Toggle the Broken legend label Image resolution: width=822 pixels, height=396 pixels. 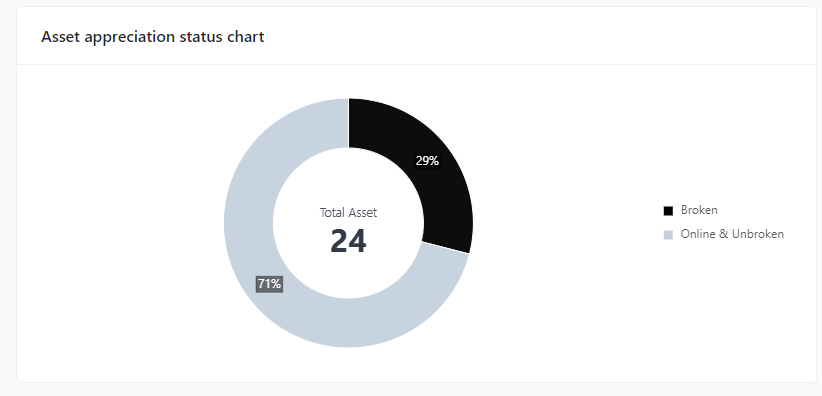coord(699,210)
